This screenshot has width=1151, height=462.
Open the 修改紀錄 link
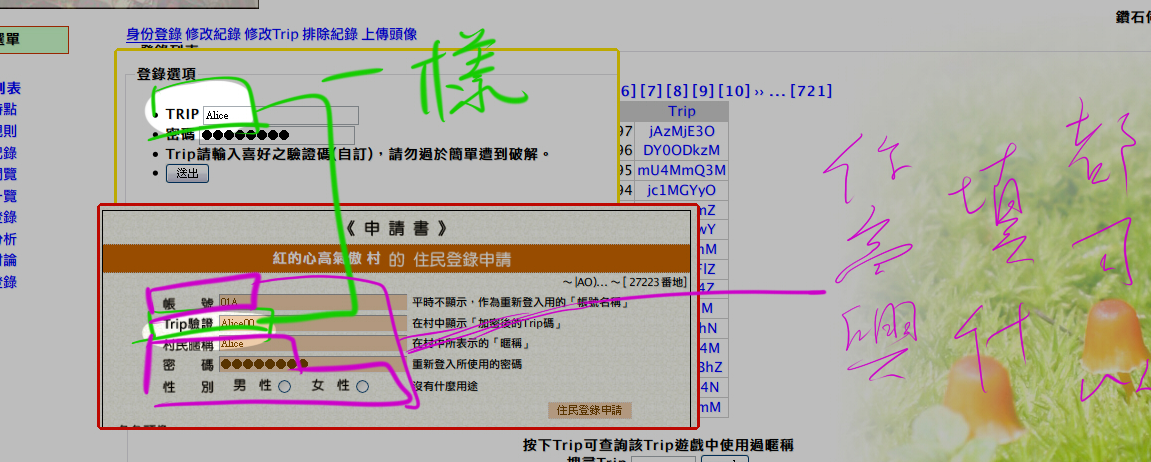(x=213, y=34)
